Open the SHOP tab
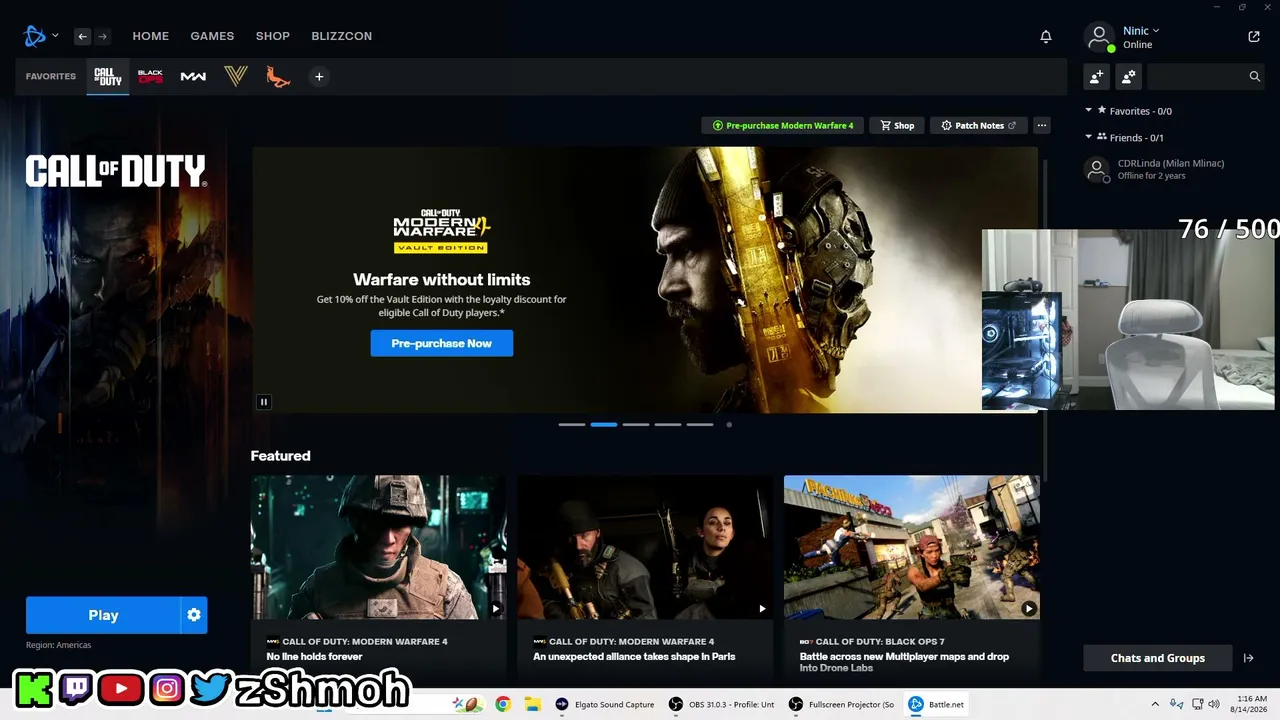The width and height of the screenshot is (1280, 720). click(273, 36)
